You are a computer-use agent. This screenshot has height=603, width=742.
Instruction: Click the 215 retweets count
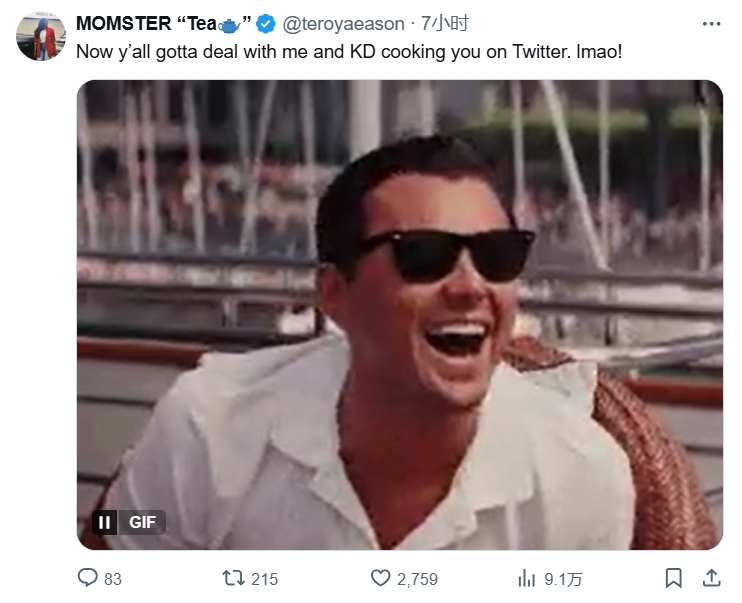tap(265, 579)
